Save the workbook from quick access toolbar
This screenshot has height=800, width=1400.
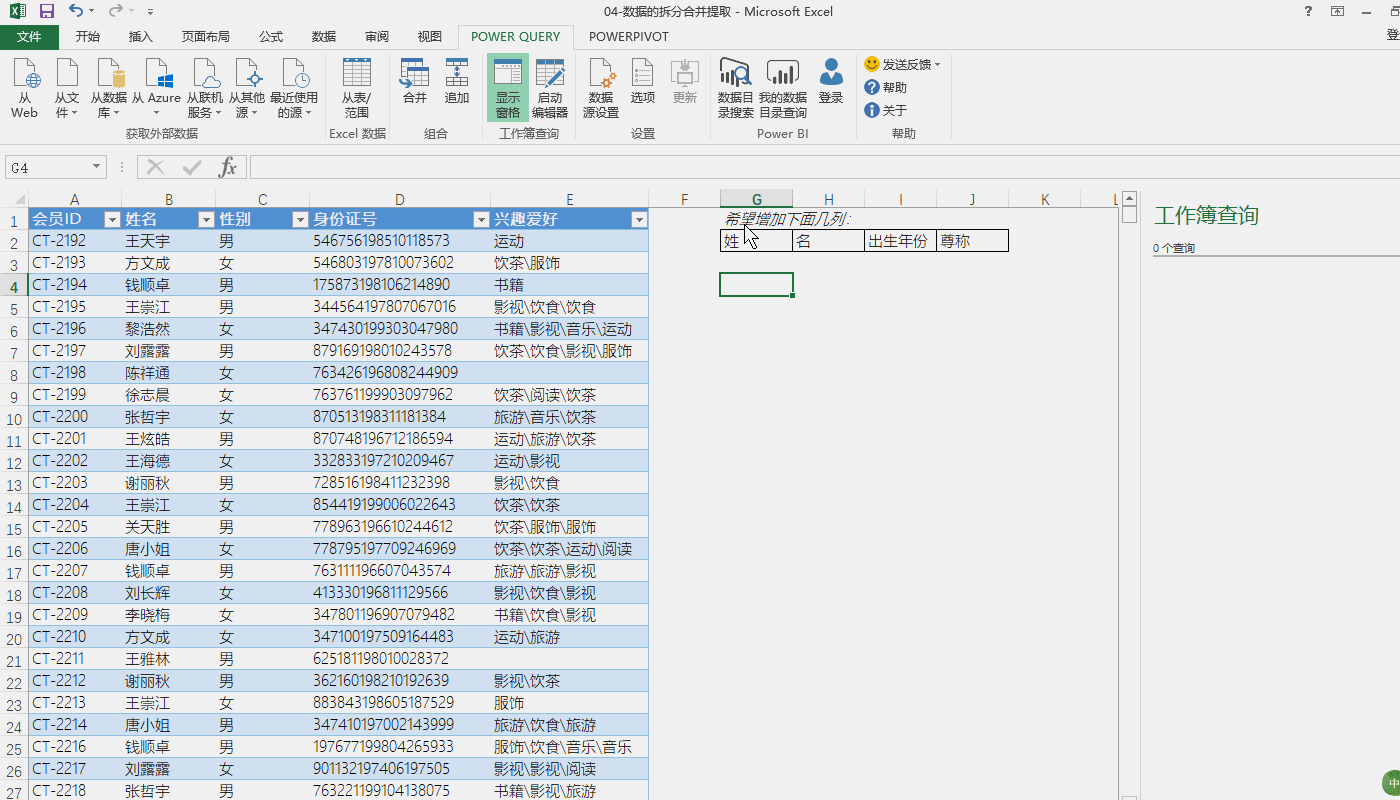46,11
